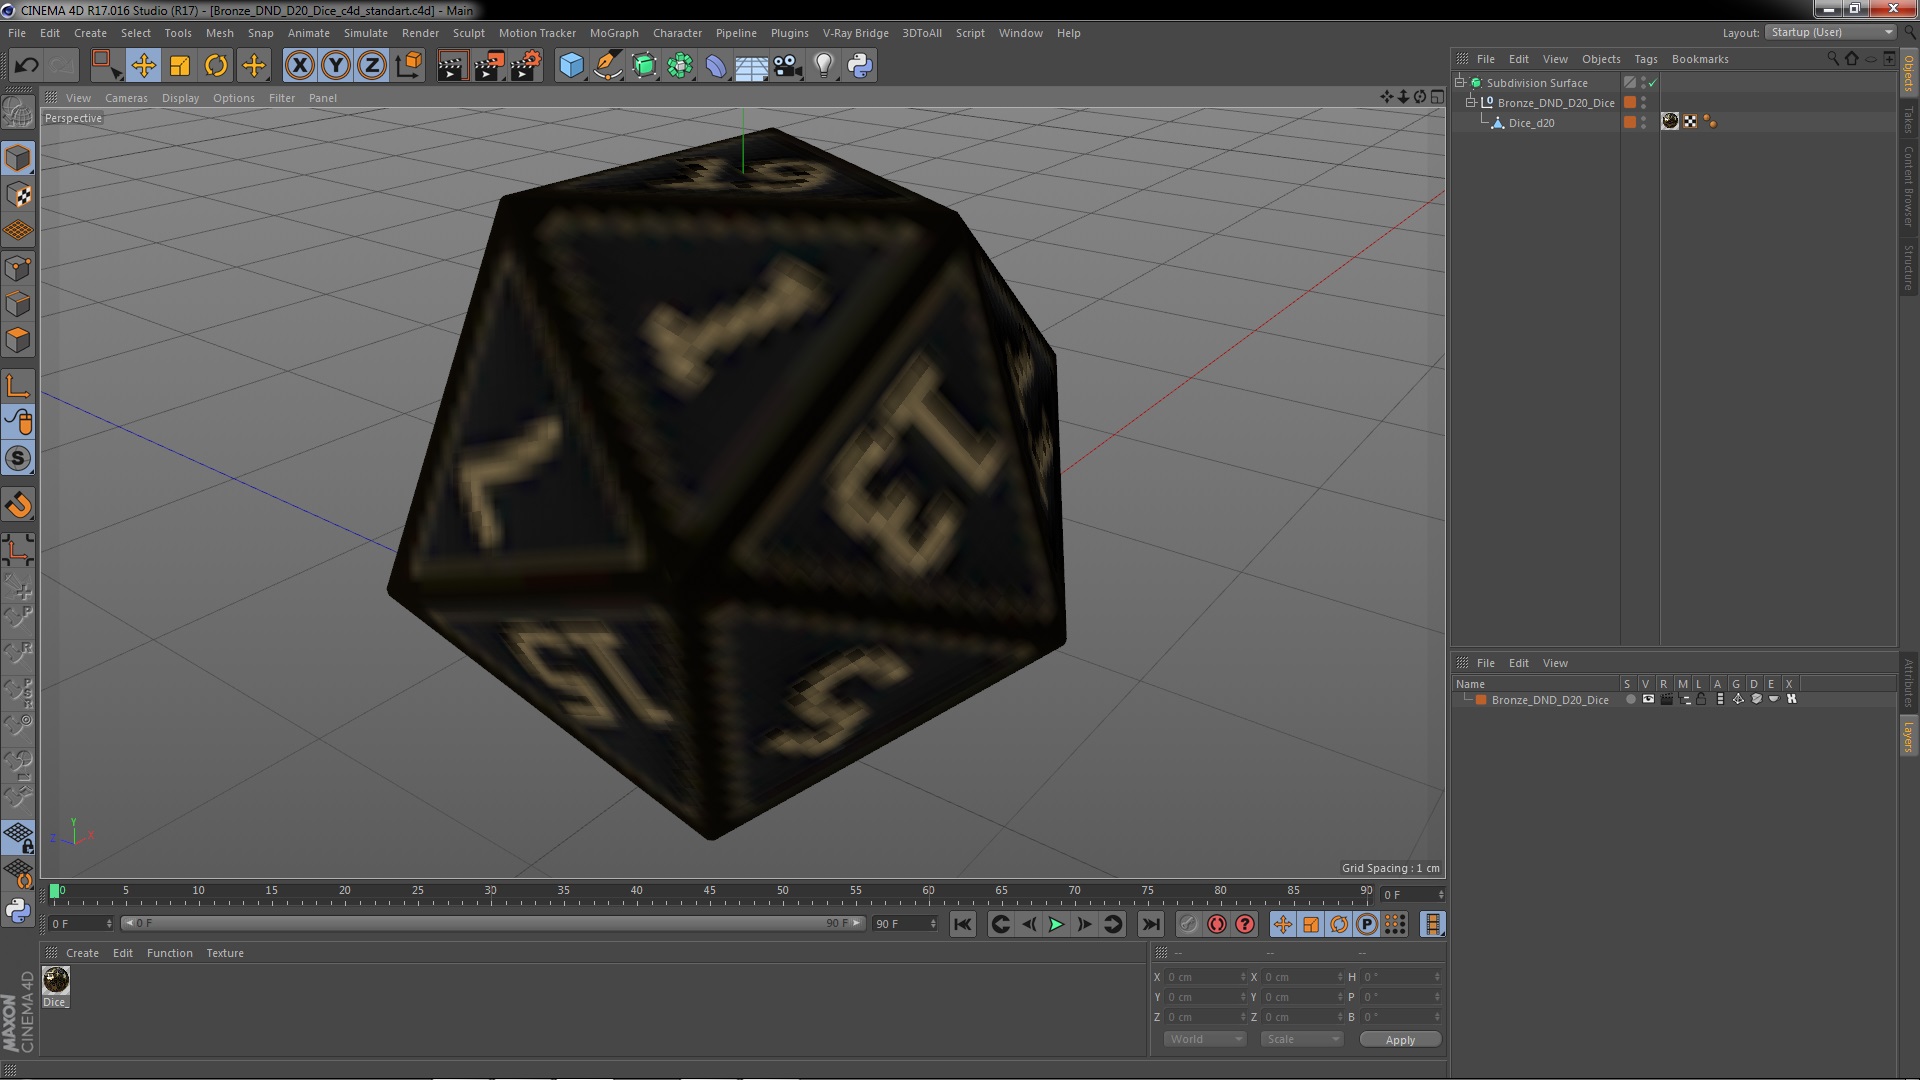
Task: Add a Camera object
Action: coord(787,66)
